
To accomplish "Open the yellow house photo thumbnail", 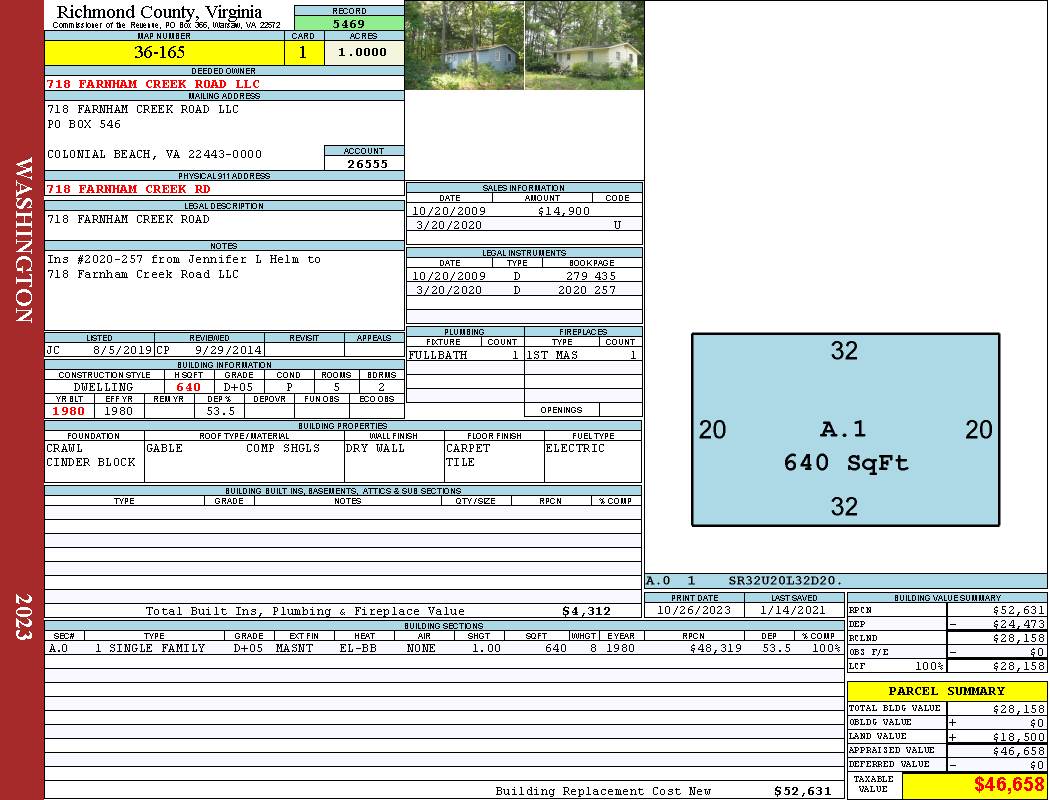I will 585,45.
